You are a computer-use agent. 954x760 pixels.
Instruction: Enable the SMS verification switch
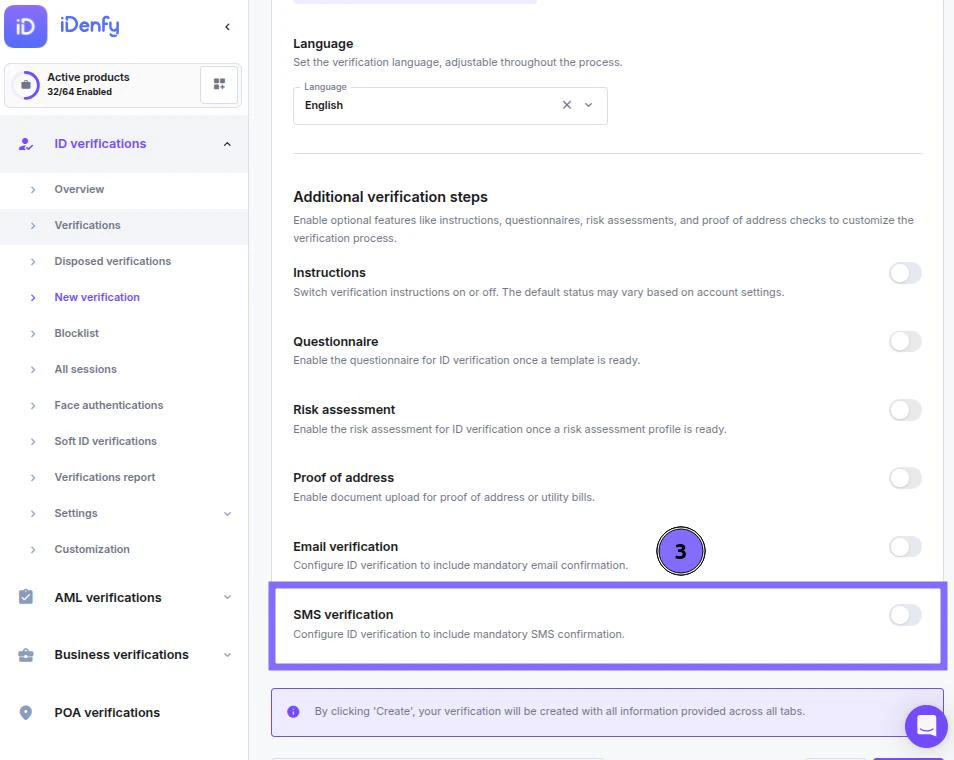coord(905,615)
